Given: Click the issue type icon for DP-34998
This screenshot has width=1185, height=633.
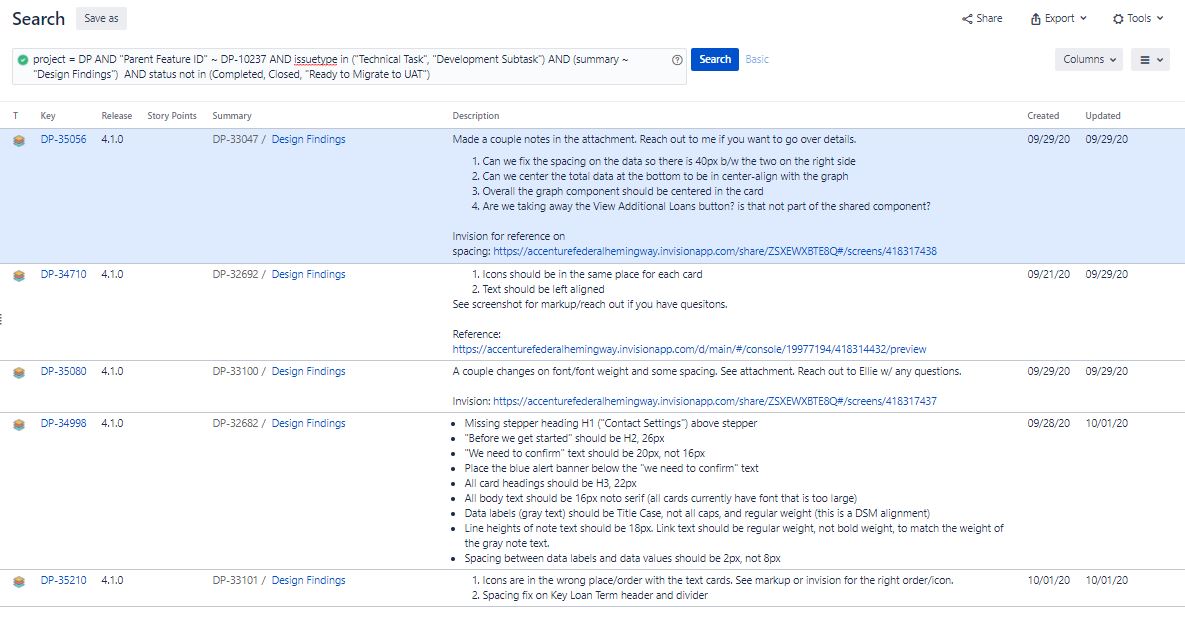Looking at the screenshot, I should tap(18, 423).
